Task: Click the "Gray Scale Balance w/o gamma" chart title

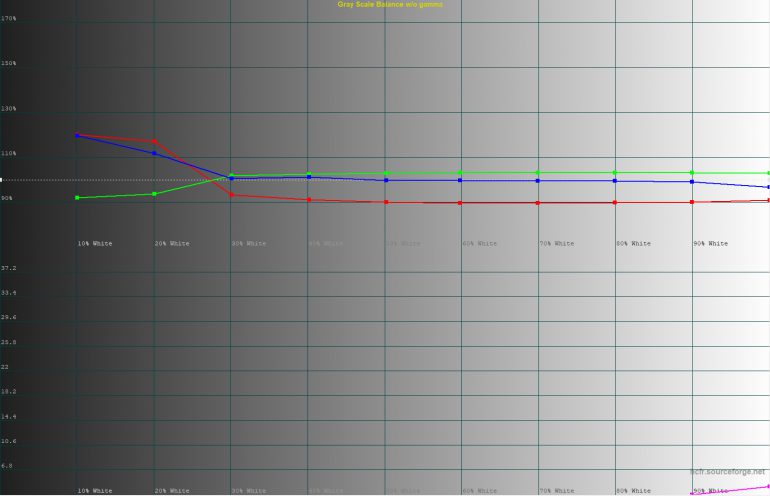Action: [x=390, y=5]
